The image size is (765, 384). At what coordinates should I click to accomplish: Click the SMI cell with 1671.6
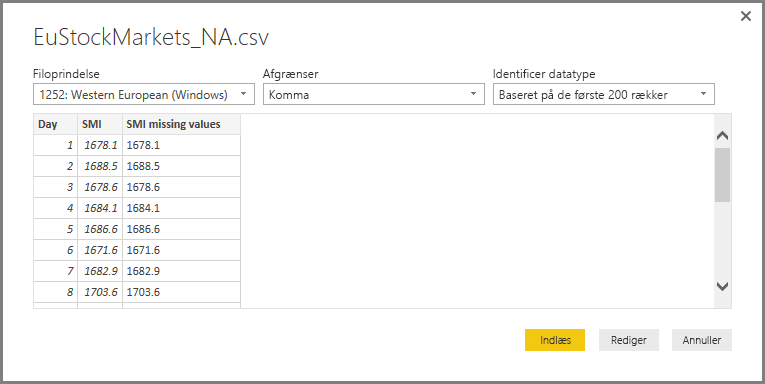(100, 250)
